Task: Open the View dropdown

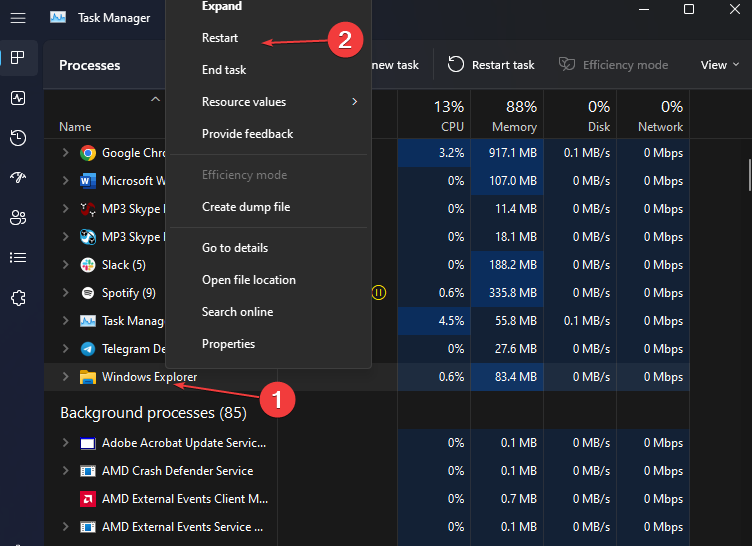Action: (x=719, y=65)
